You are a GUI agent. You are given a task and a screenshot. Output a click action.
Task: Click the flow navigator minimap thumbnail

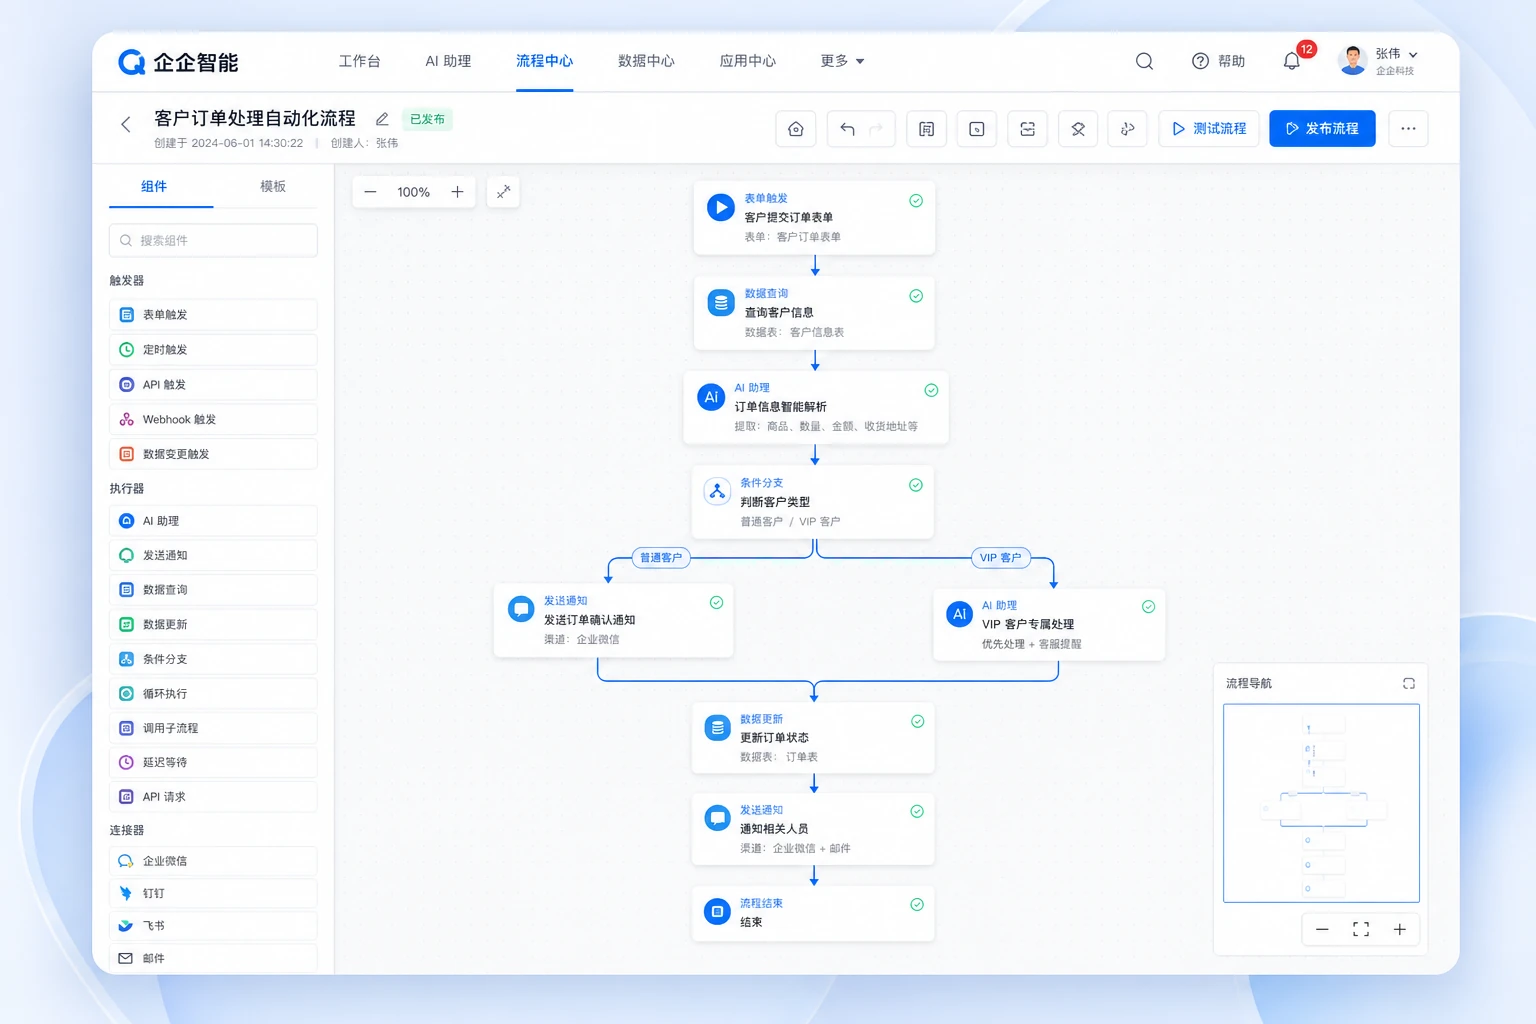tap(1321, 803)
